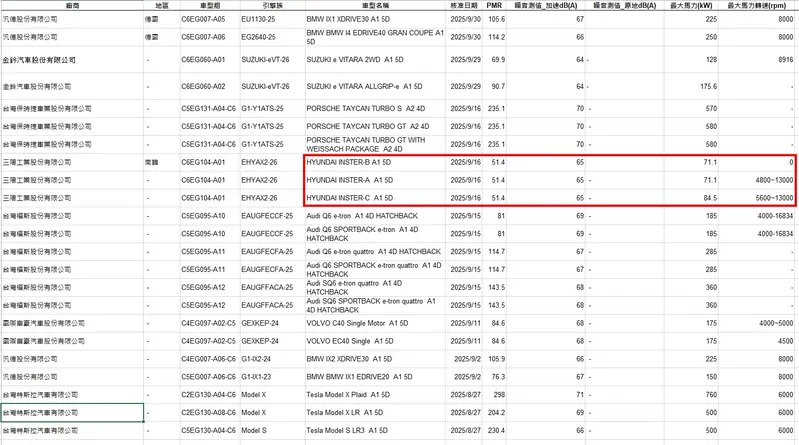Viewport: 799px width, 445px height.
Task: Click the 最大馬力(kW) column header
Action: tap(698, 6)
